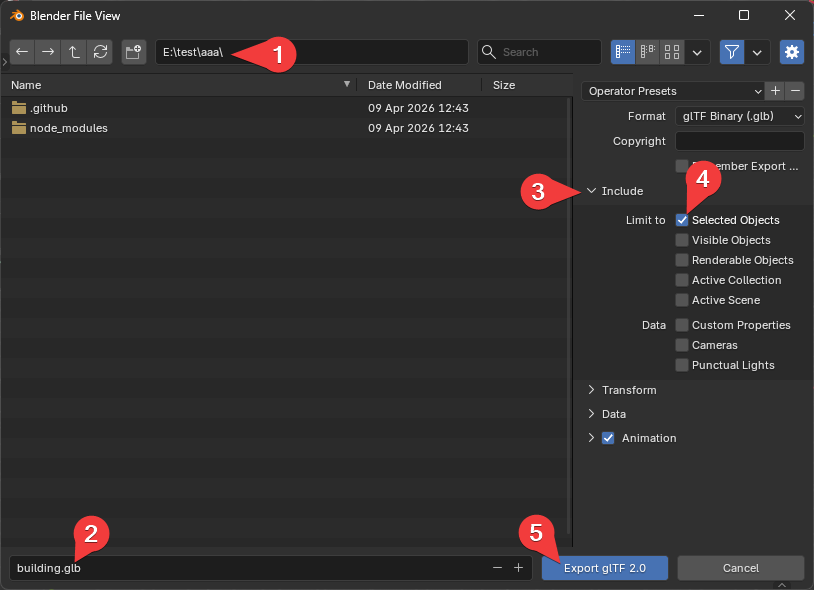This screenshot has width=814, height=590.
Task: Switch to vertical list display mode
Action: [x=623, y=52]
